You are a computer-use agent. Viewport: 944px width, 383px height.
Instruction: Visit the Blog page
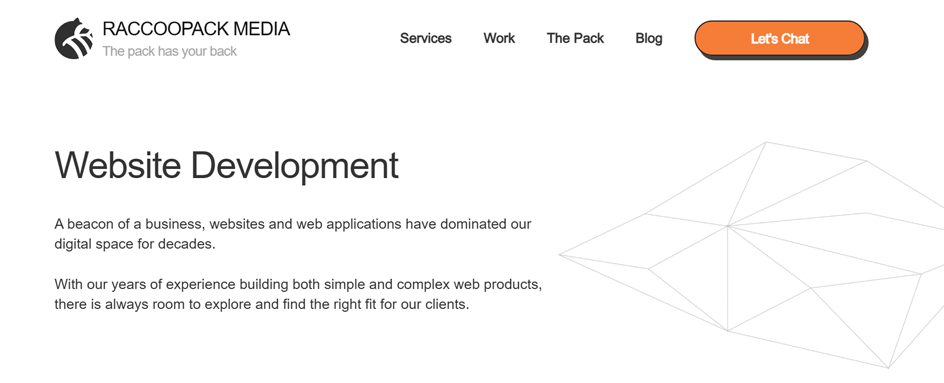coord(648,39)
